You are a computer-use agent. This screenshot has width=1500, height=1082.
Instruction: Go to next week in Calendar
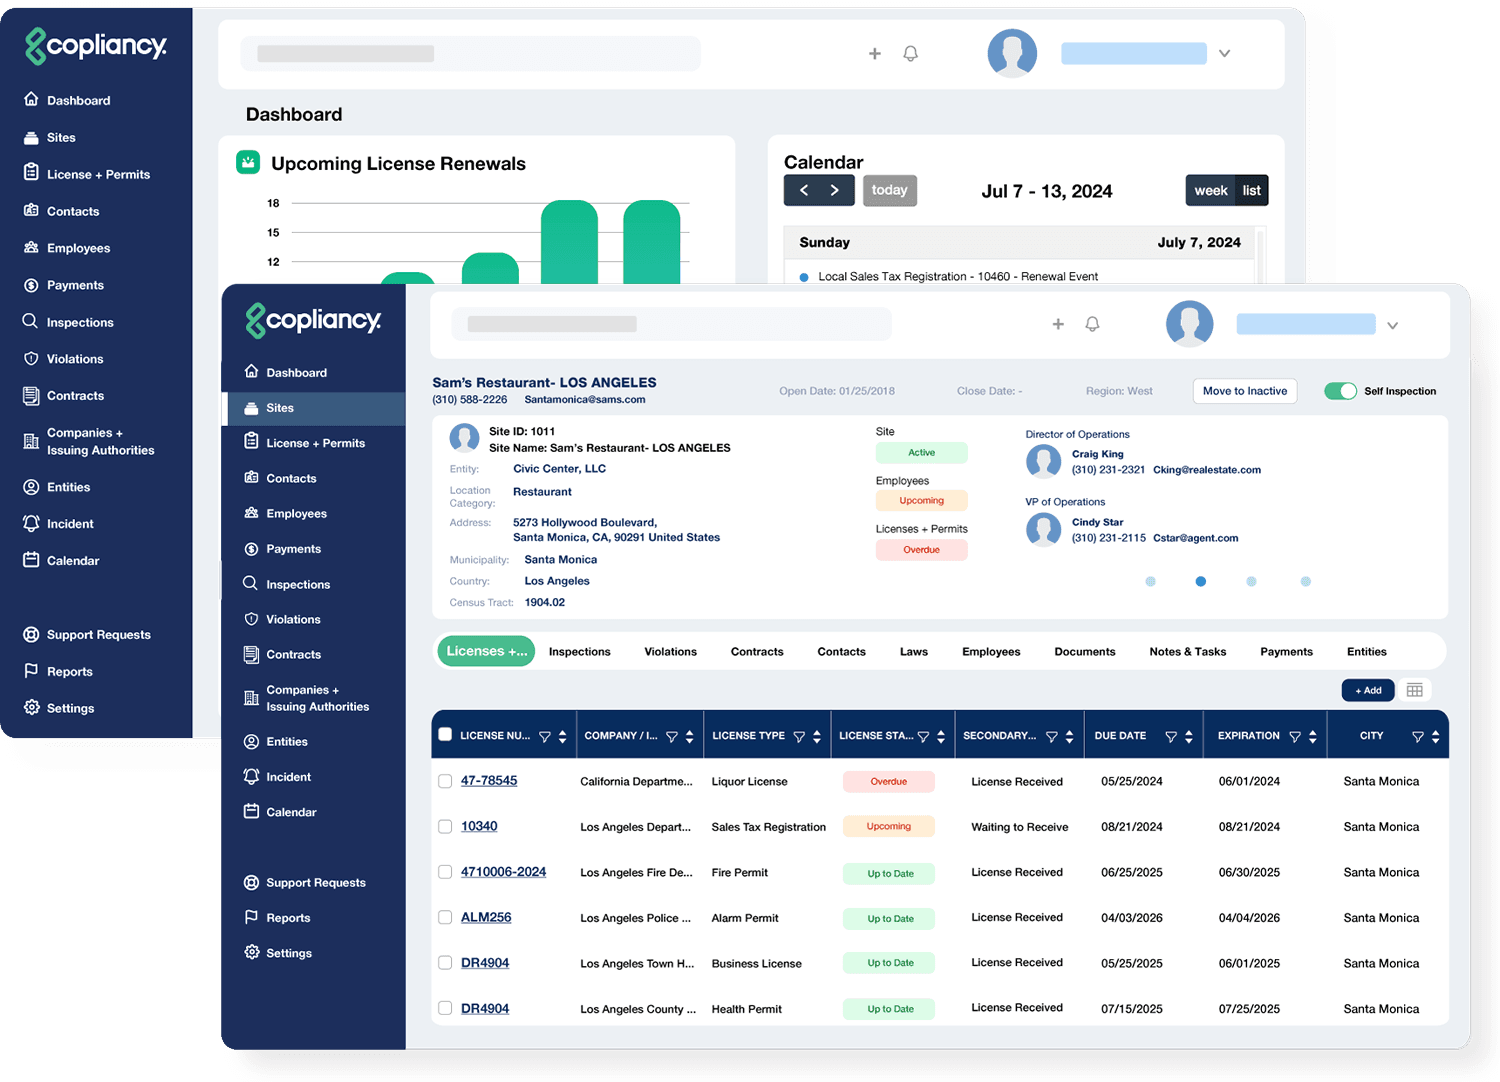(x=835, y=190)
